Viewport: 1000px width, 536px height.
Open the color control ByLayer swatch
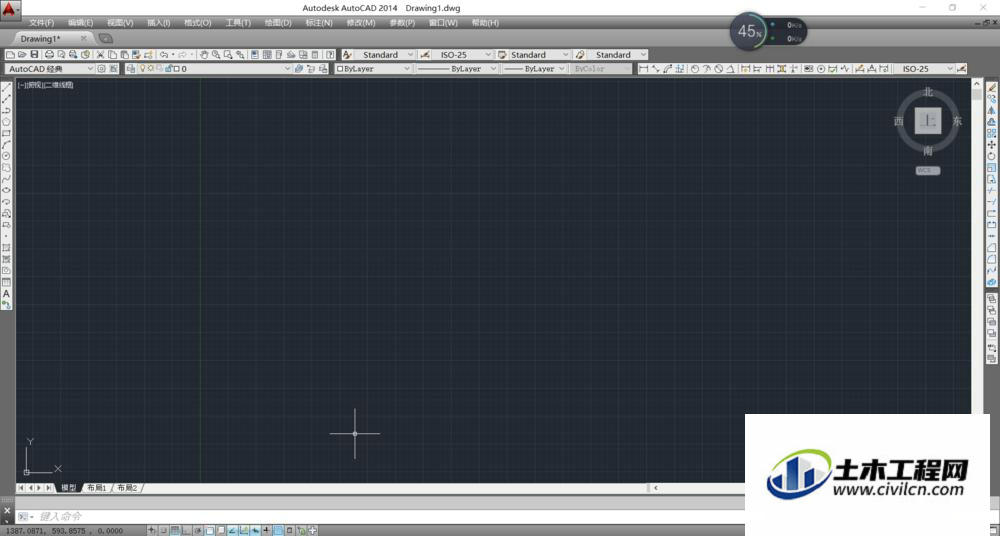(x=373, y=69)
